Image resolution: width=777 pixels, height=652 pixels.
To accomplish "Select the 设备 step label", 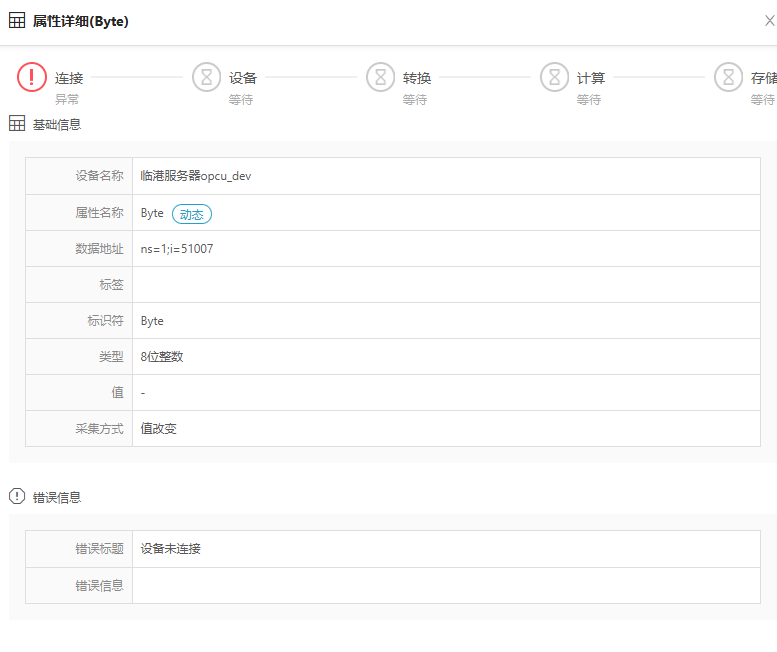I will pos(243,78).
